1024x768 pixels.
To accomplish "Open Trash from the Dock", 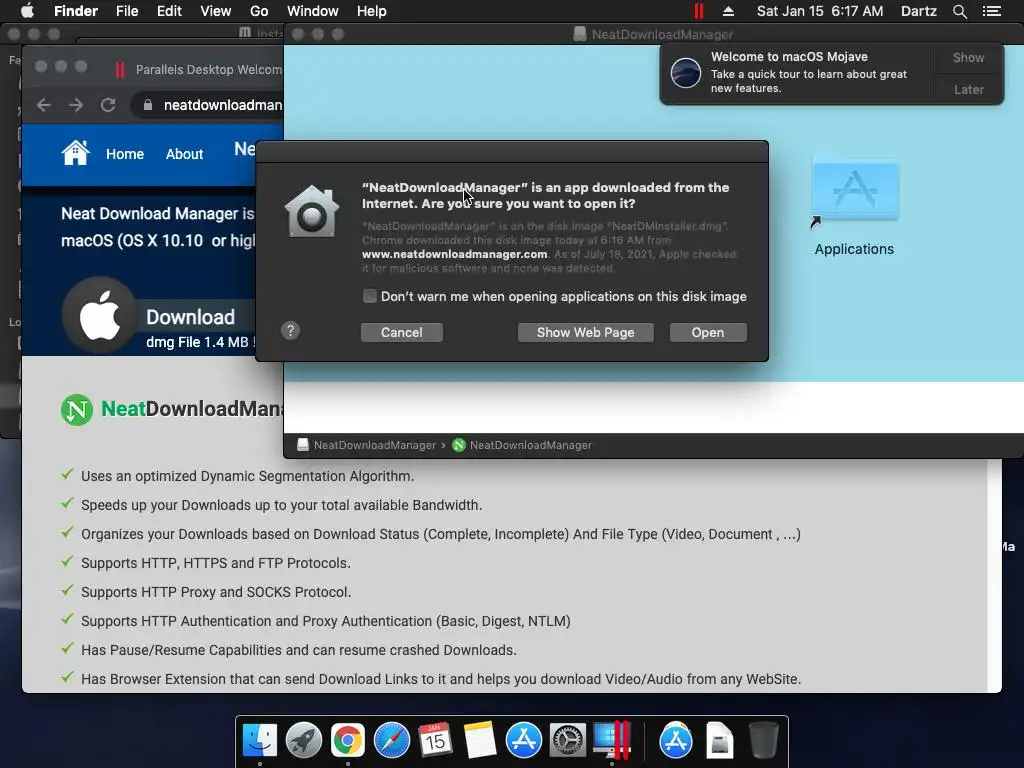I will (763, 740).
